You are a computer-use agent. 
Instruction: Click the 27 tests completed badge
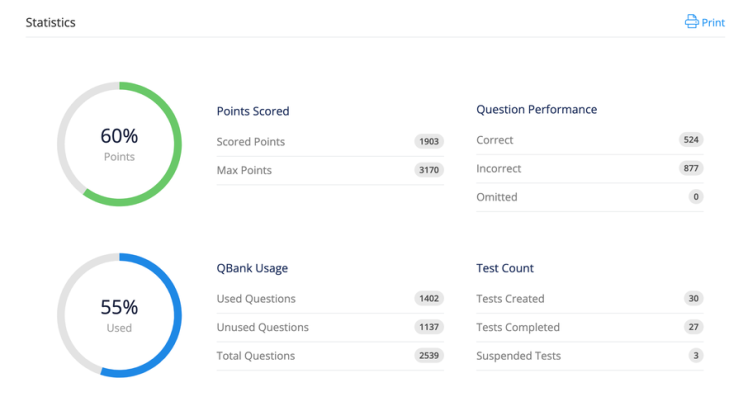(693, 327)
